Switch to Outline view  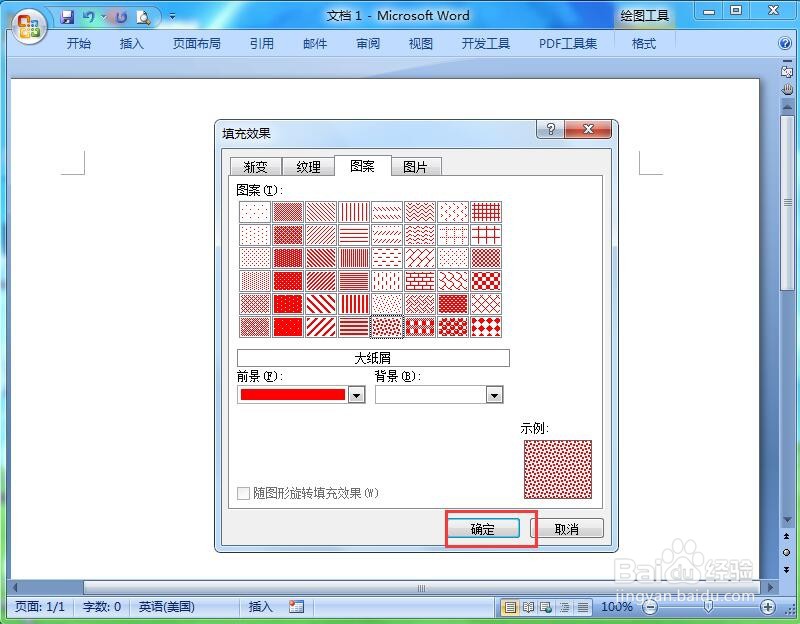[x=565, y=607]
